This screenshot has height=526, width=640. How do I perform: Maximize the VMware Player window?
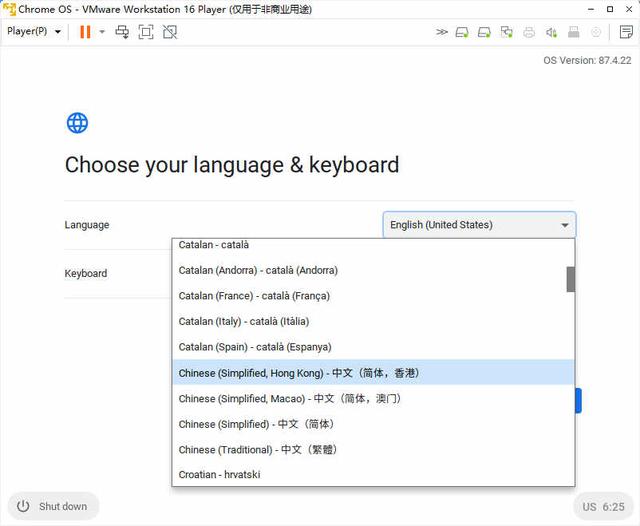click(610, 9)
